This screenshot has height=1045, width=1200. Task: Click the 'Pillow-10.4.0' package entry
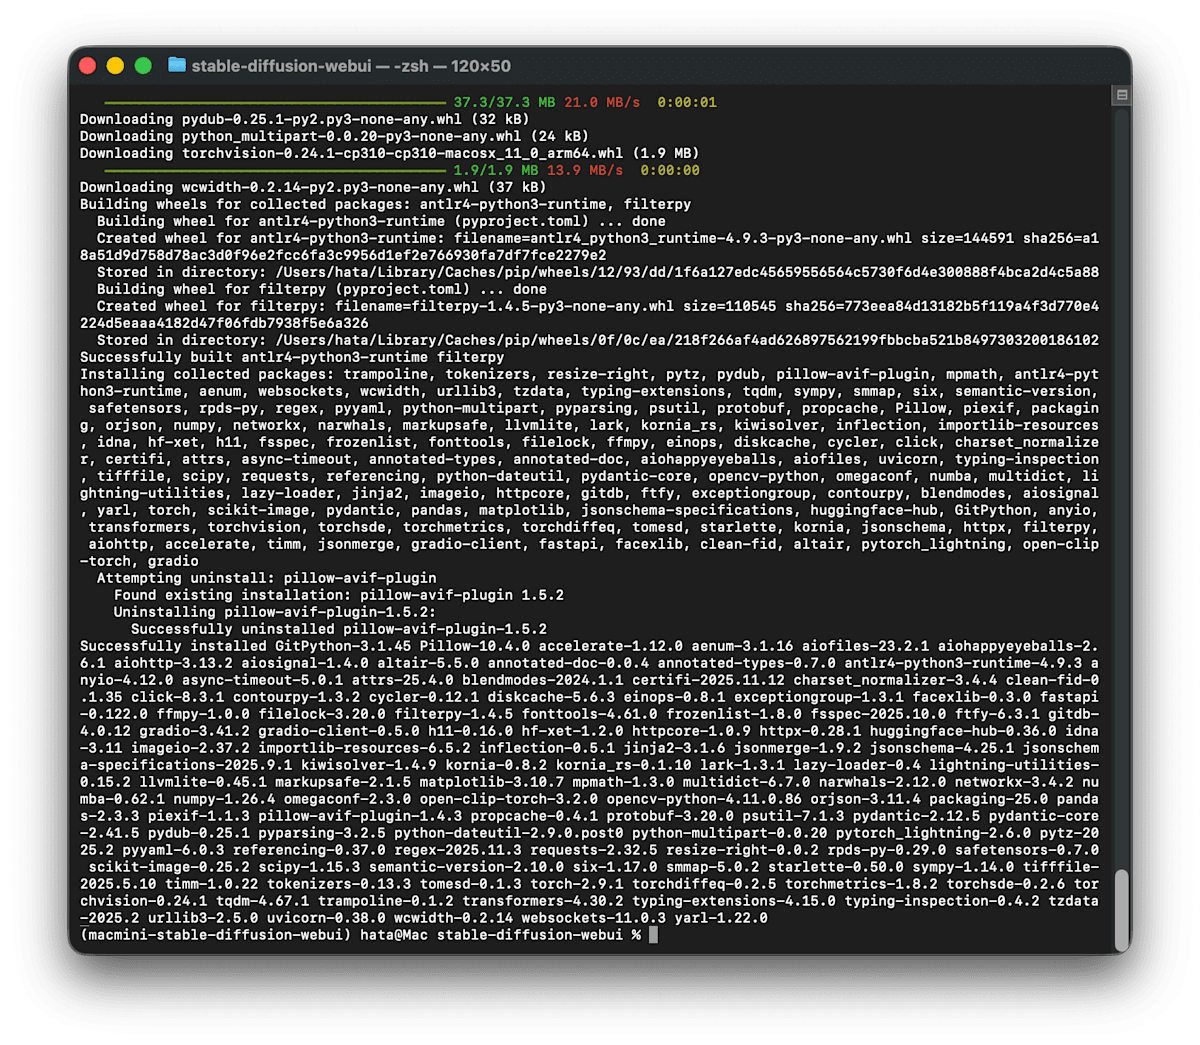[x=474, y=646]
